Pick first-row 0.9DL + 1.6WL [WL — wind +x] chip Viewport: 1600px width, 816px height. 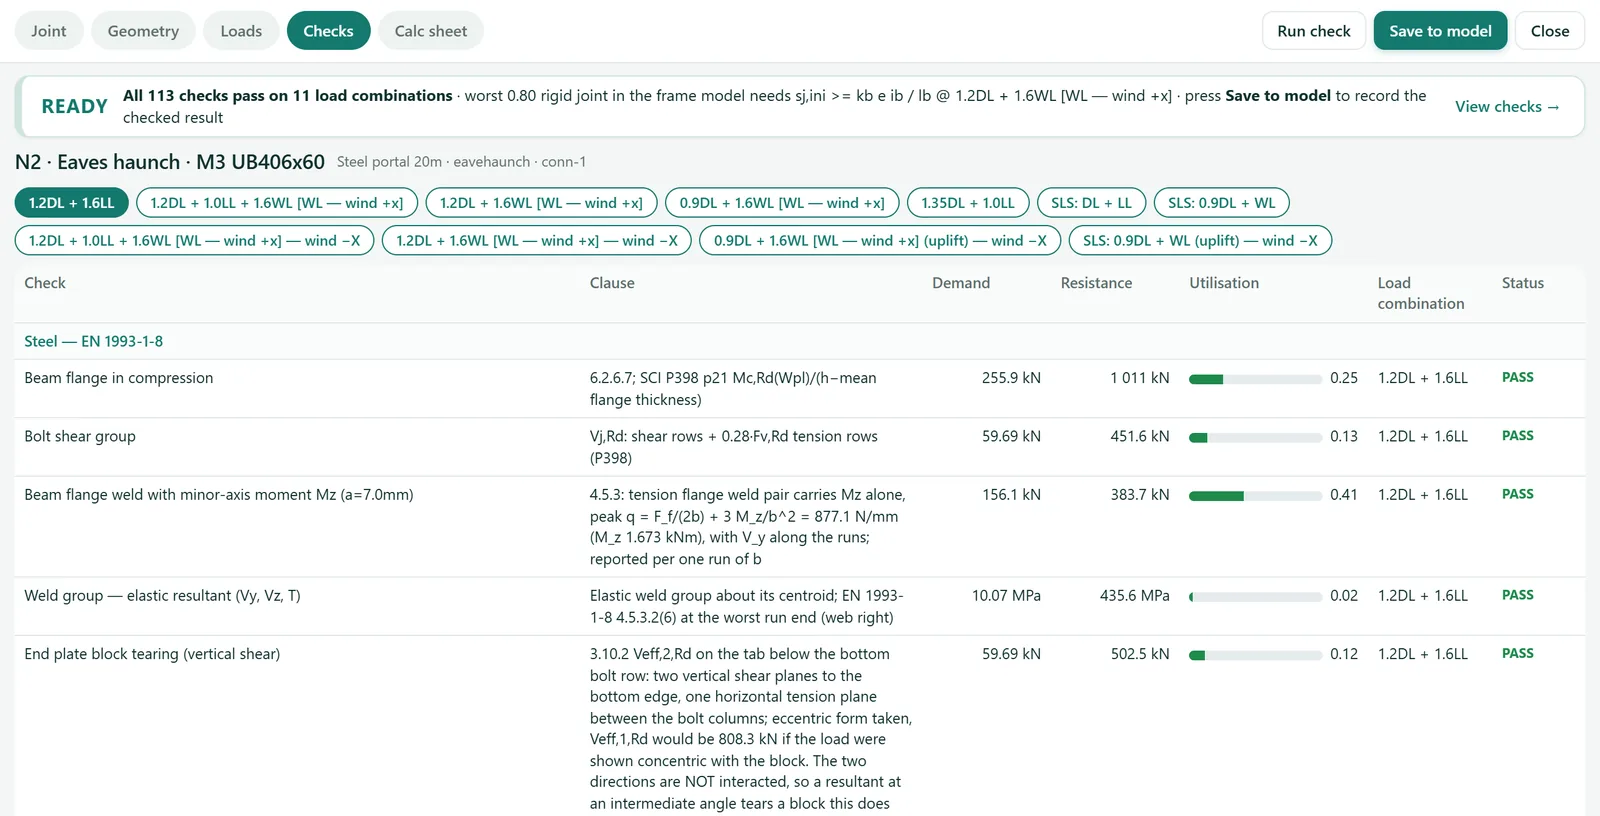782,203
